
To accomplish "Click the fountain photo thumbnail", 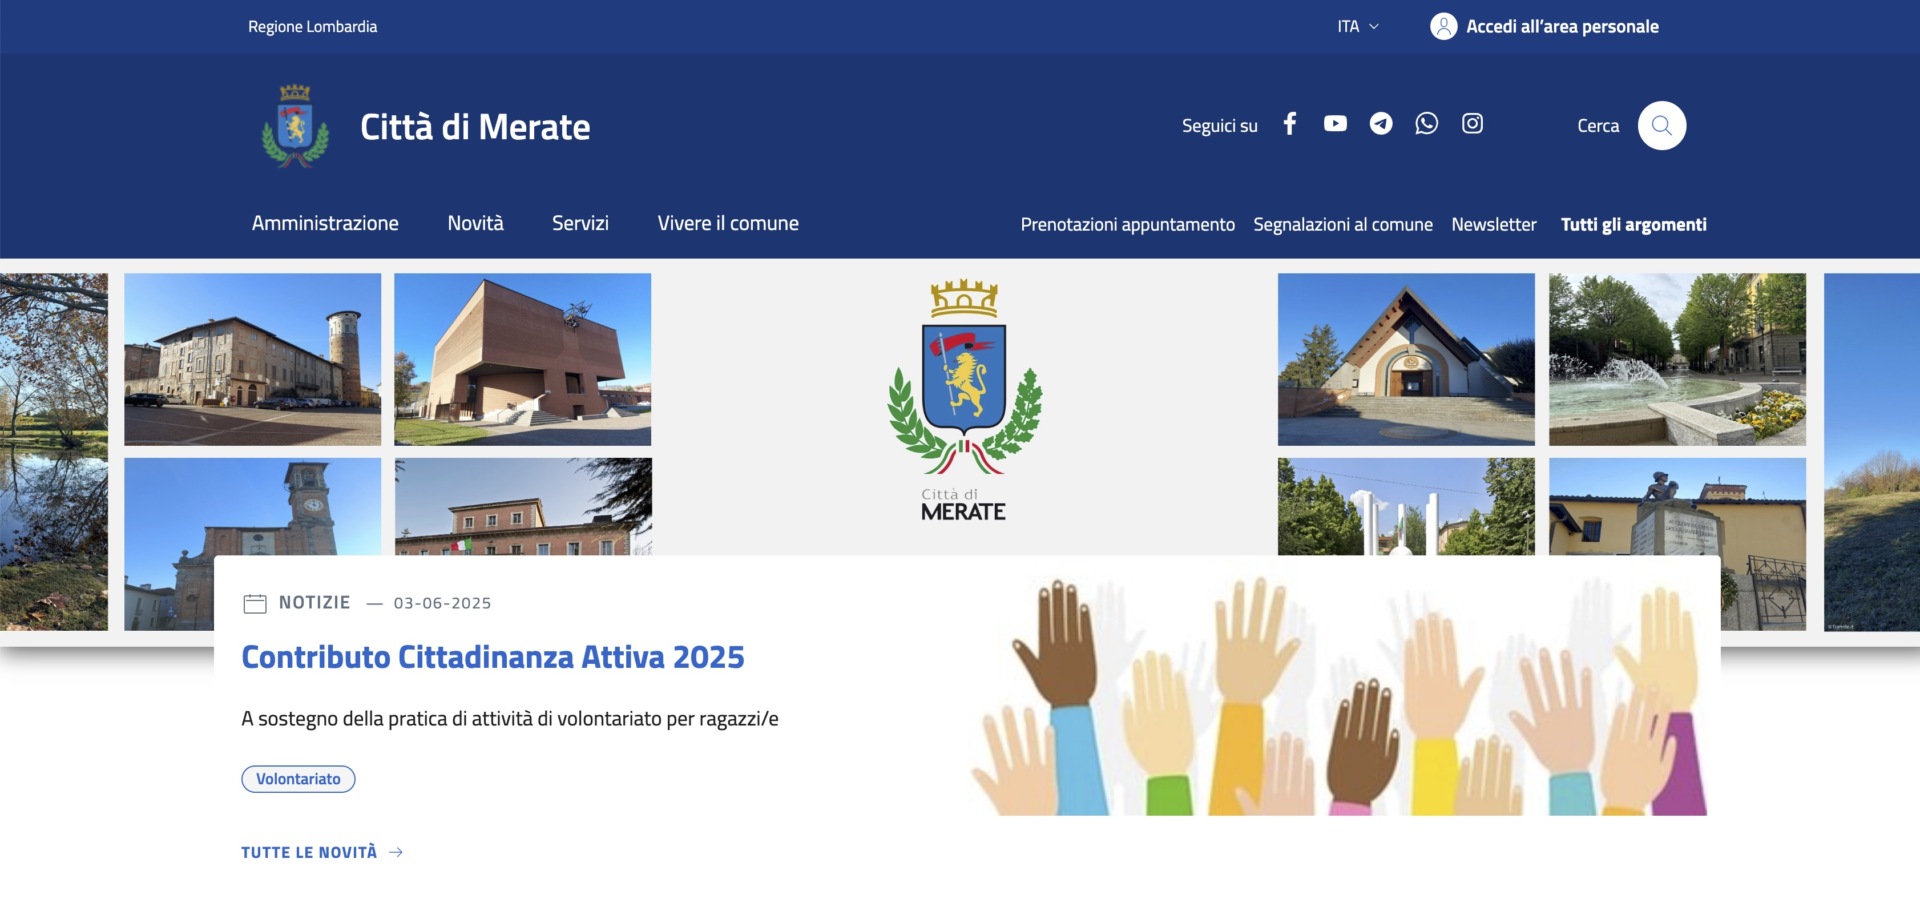I will click(1676, 359).
